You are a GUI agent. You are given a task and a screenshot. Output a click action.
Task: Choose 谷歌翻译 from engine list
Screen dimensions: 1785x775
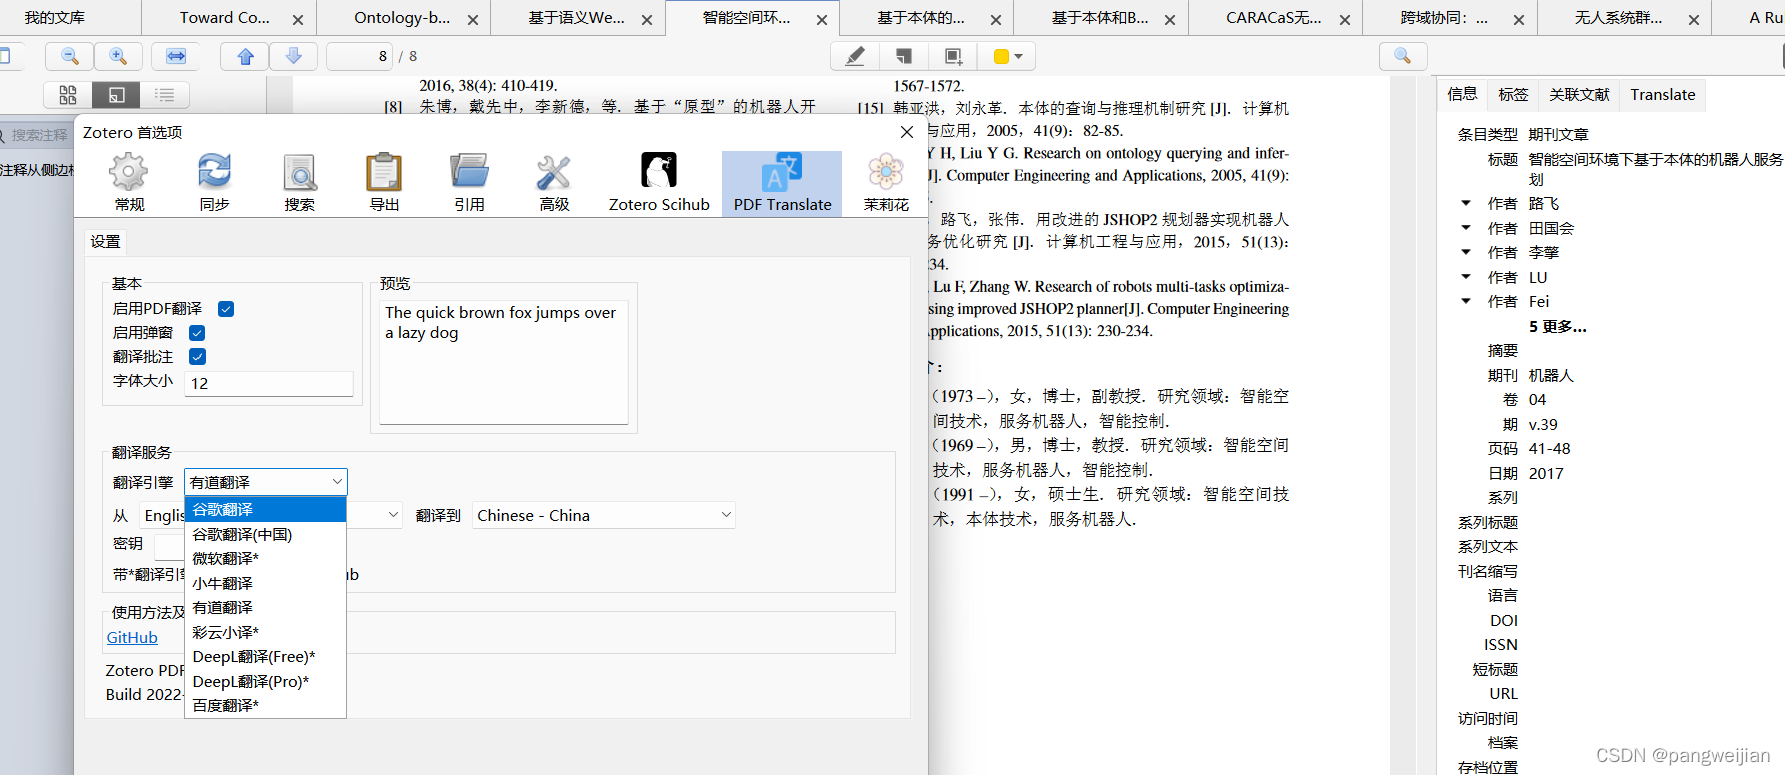click(266, 510)
